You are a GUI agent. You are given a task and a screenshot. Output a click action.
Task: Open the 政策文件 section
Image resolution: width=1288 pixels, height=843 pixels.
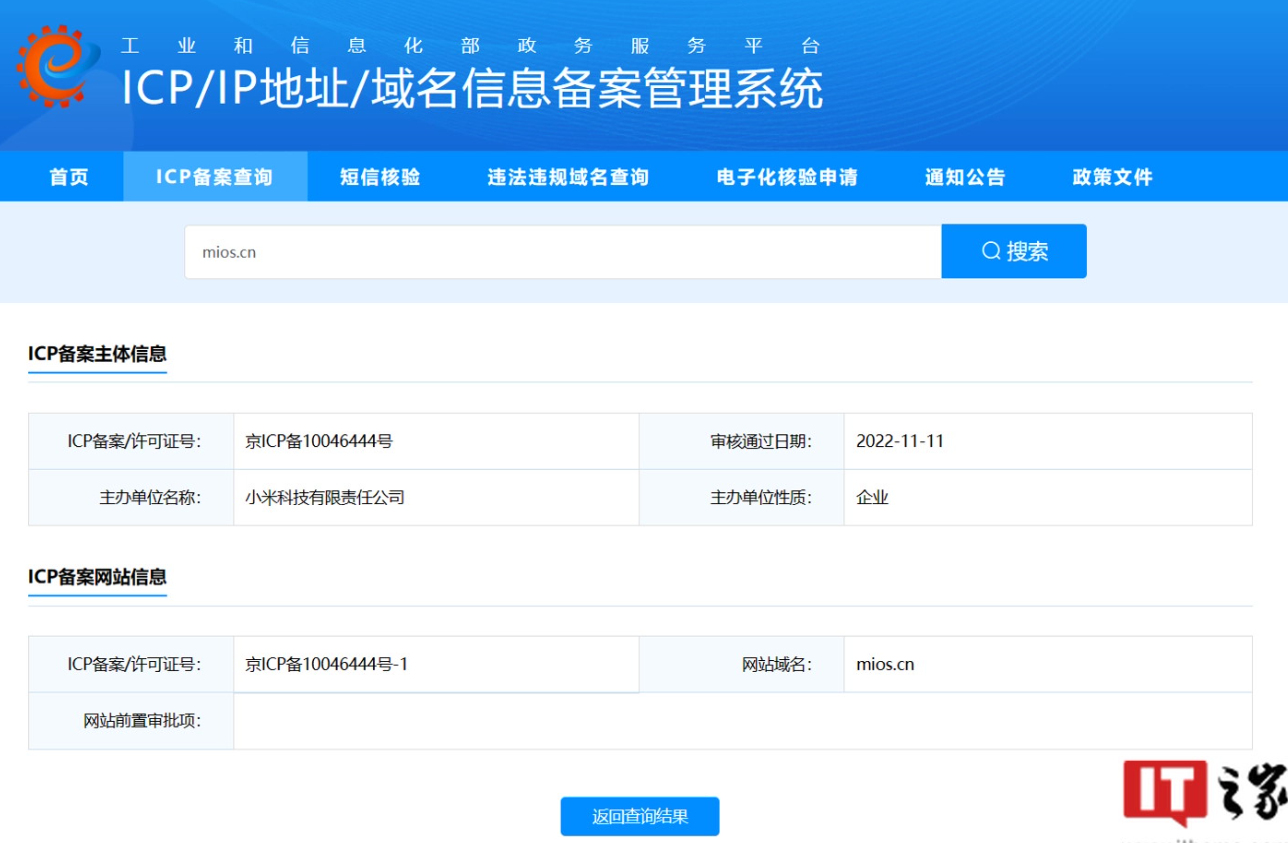pos(1112,177)
